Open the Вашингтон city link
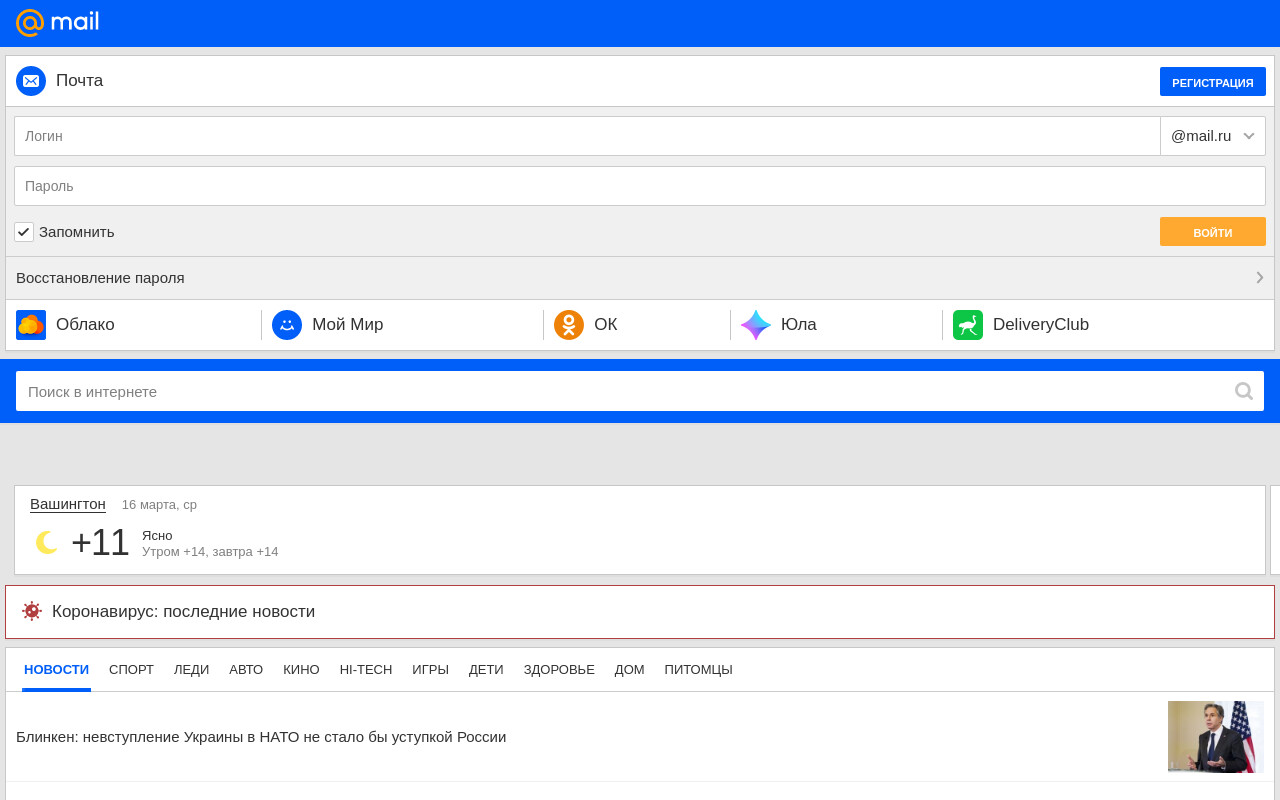The image size is (1280, 800). (68, 504)
